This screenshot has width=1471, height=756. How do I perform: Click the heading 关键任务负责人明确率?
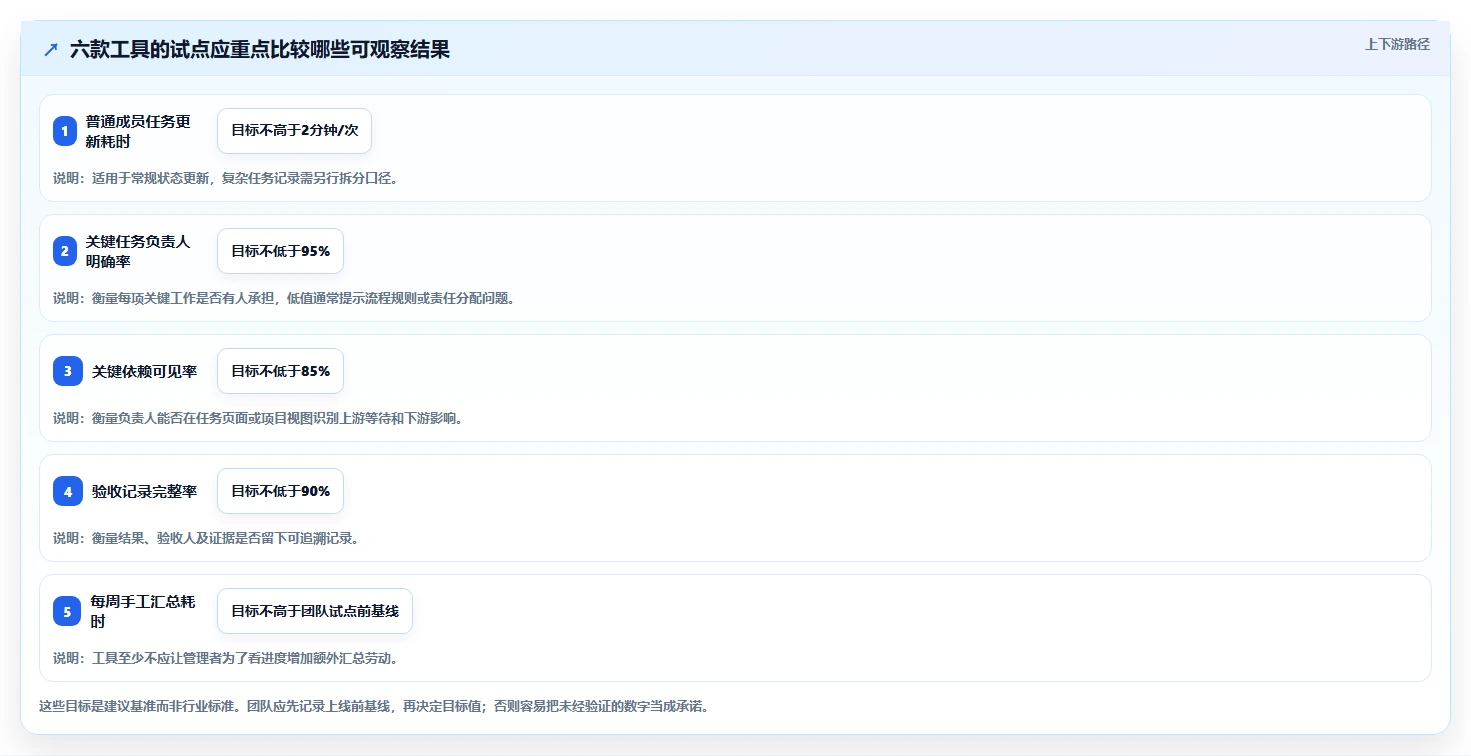pyautogui.click(x=138, y=251)
